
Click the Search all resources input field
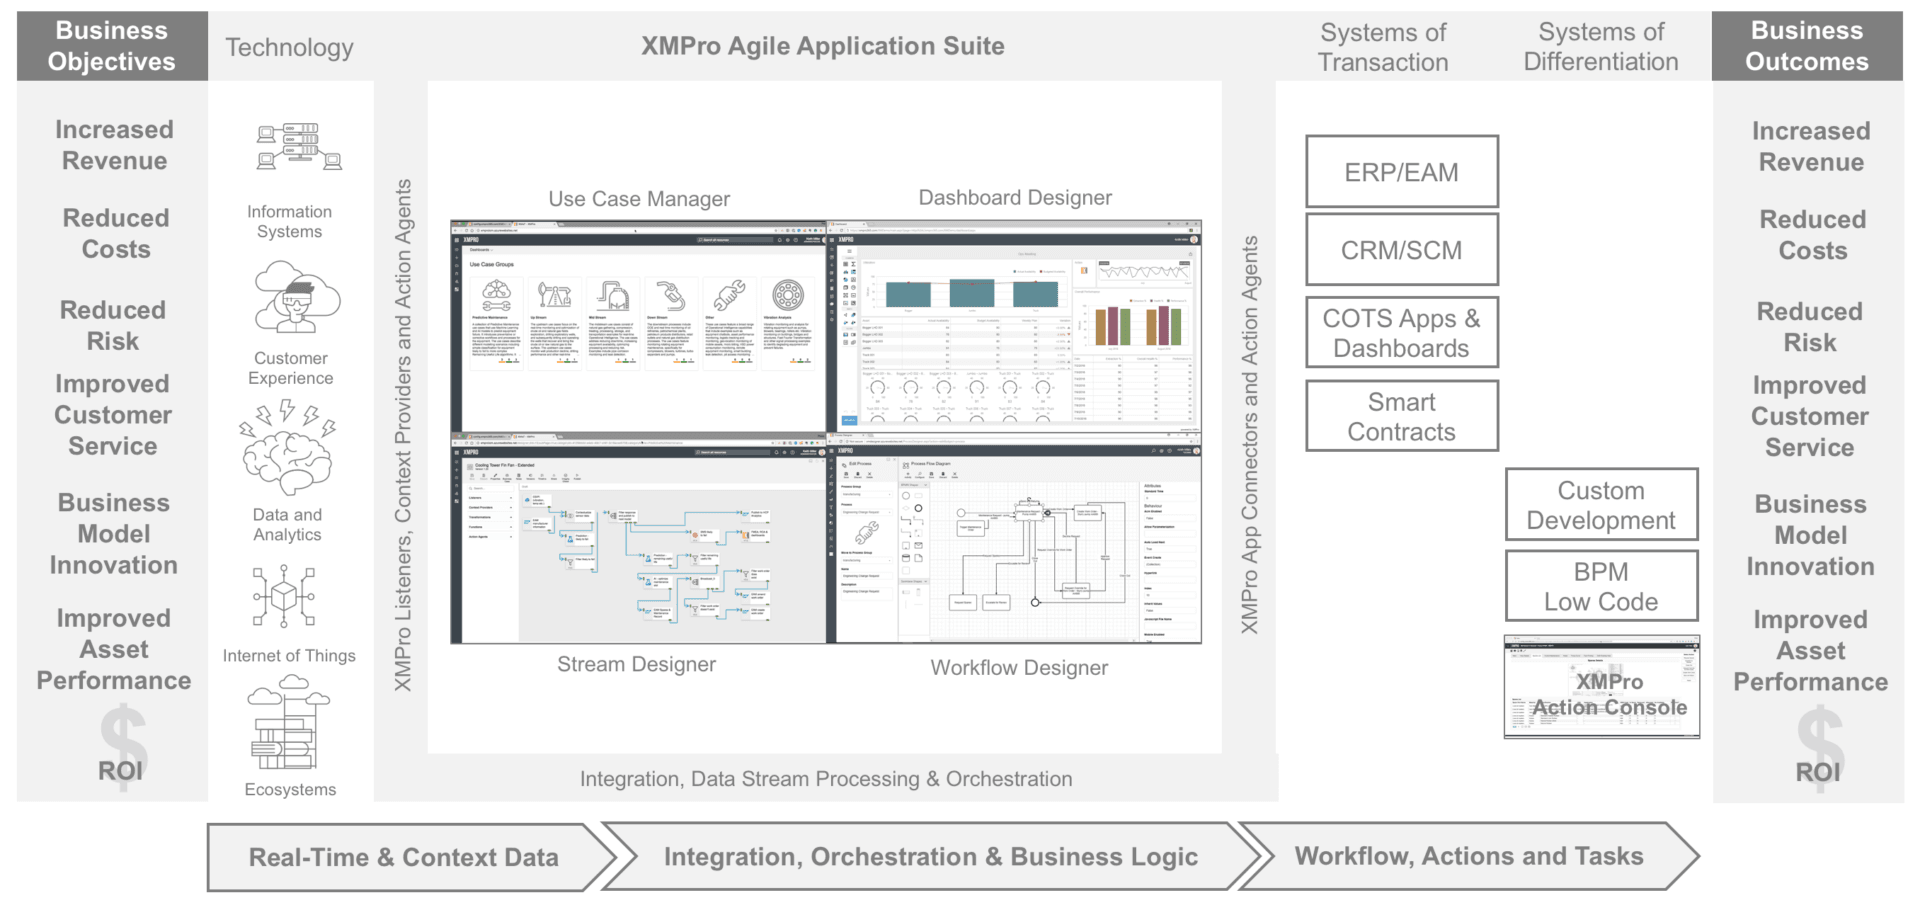[x=735, y=240]
